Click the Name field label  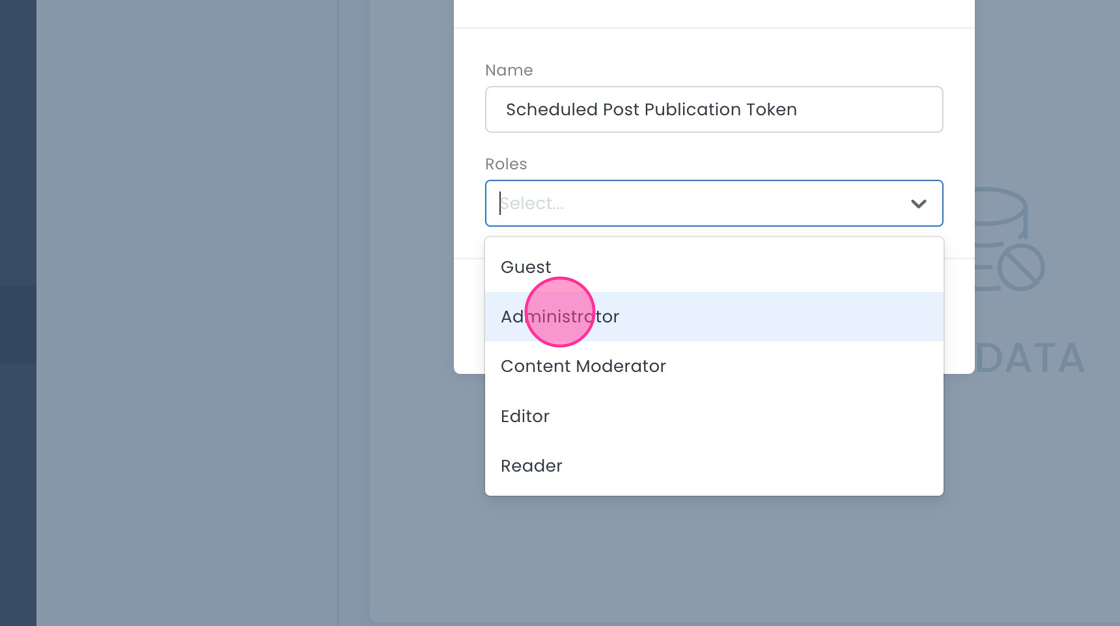point(509,70)
